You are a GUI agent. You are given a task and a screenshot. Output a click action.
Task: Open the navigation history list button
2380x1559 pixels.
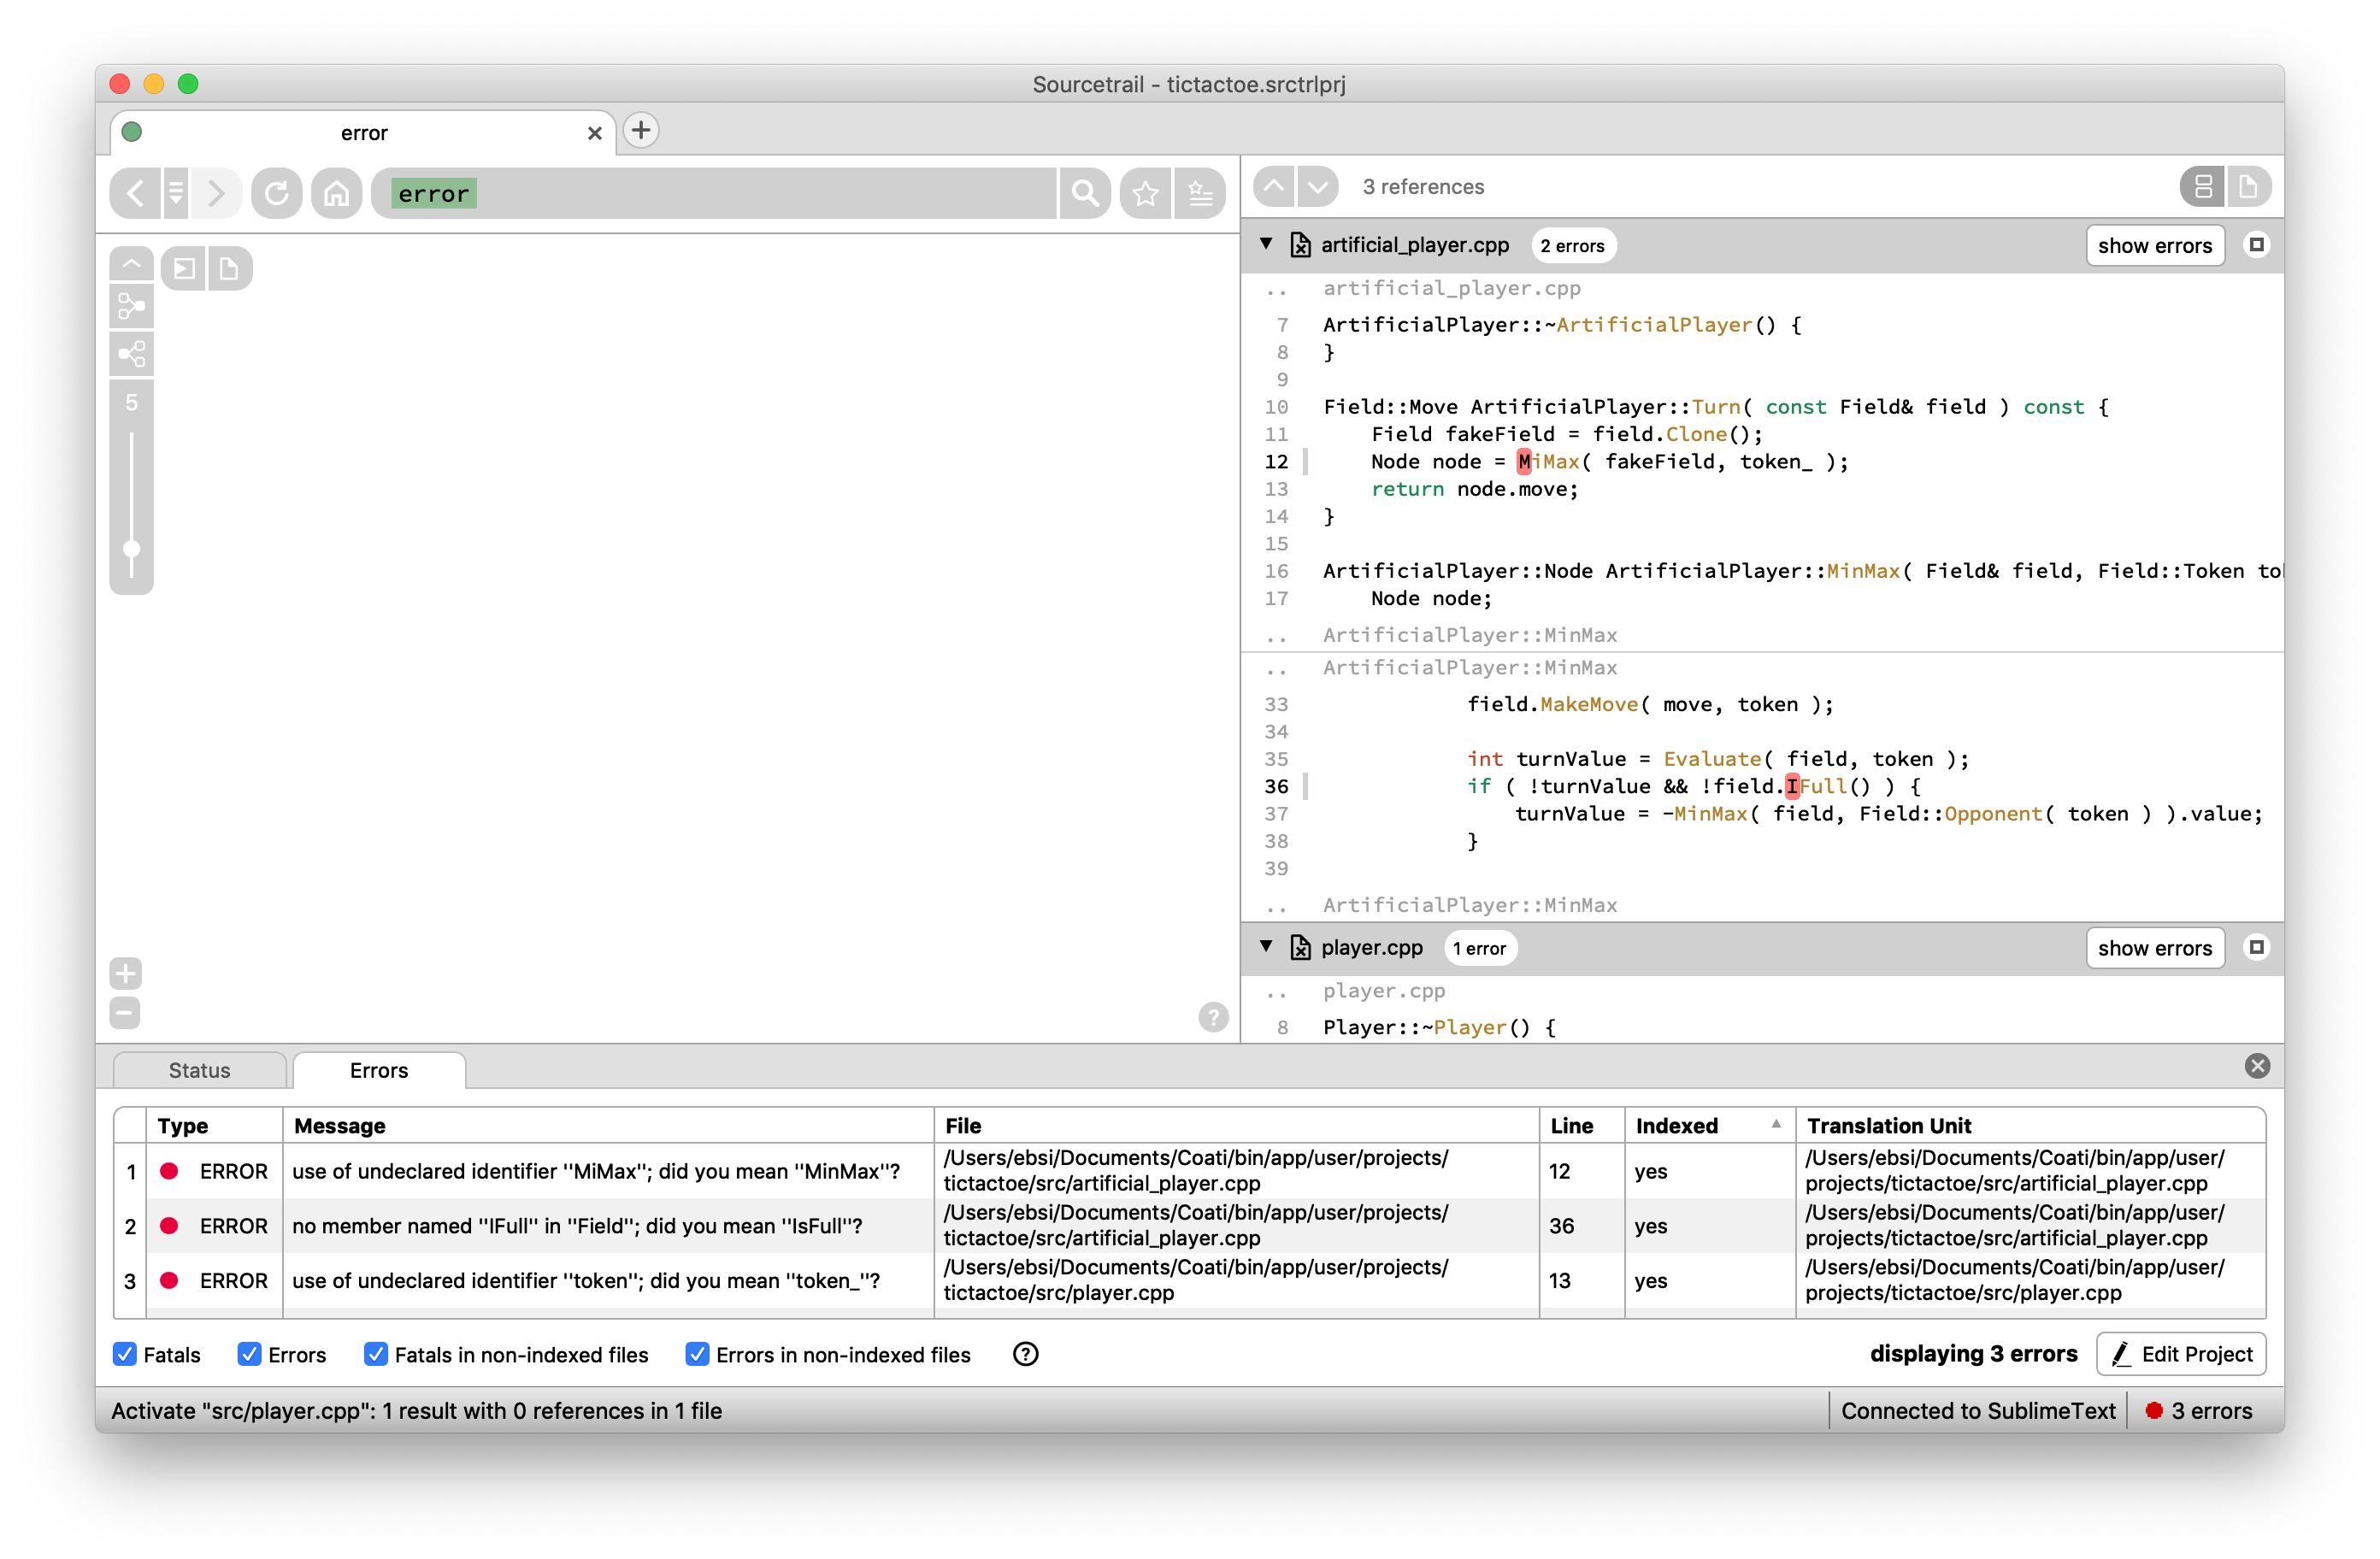point(176,192)
